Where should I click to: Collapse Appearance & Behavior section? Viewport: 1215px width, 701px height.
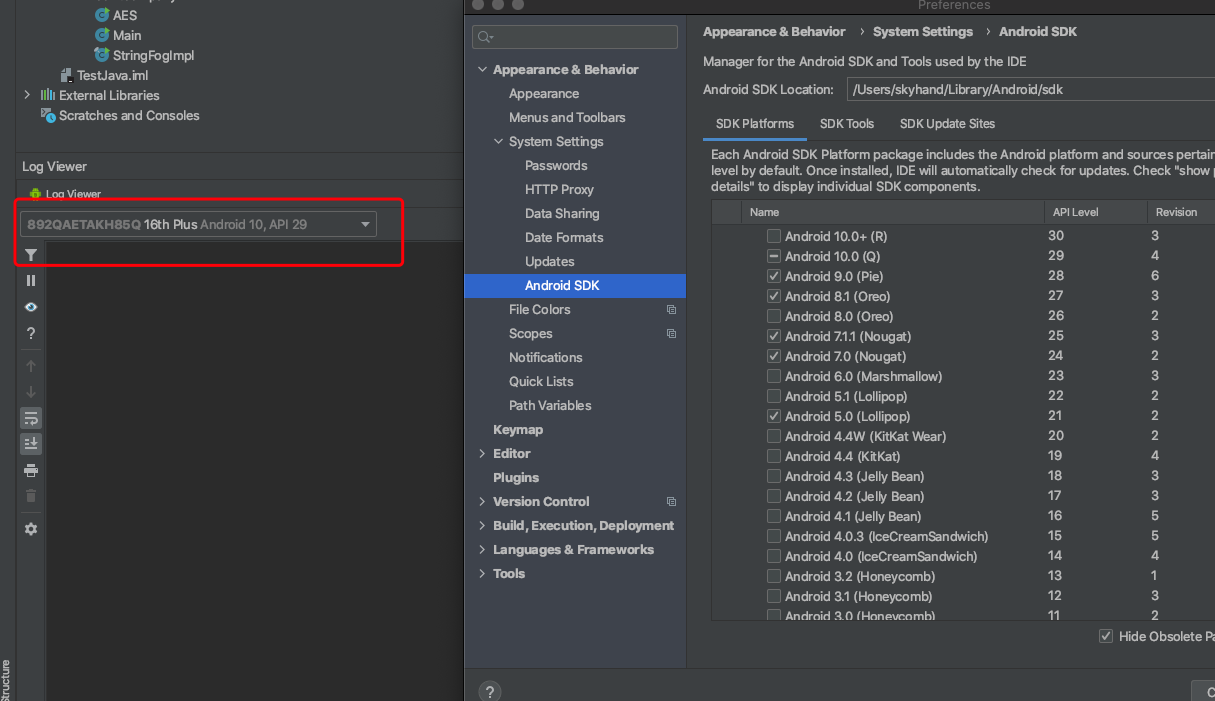[482, 70]
